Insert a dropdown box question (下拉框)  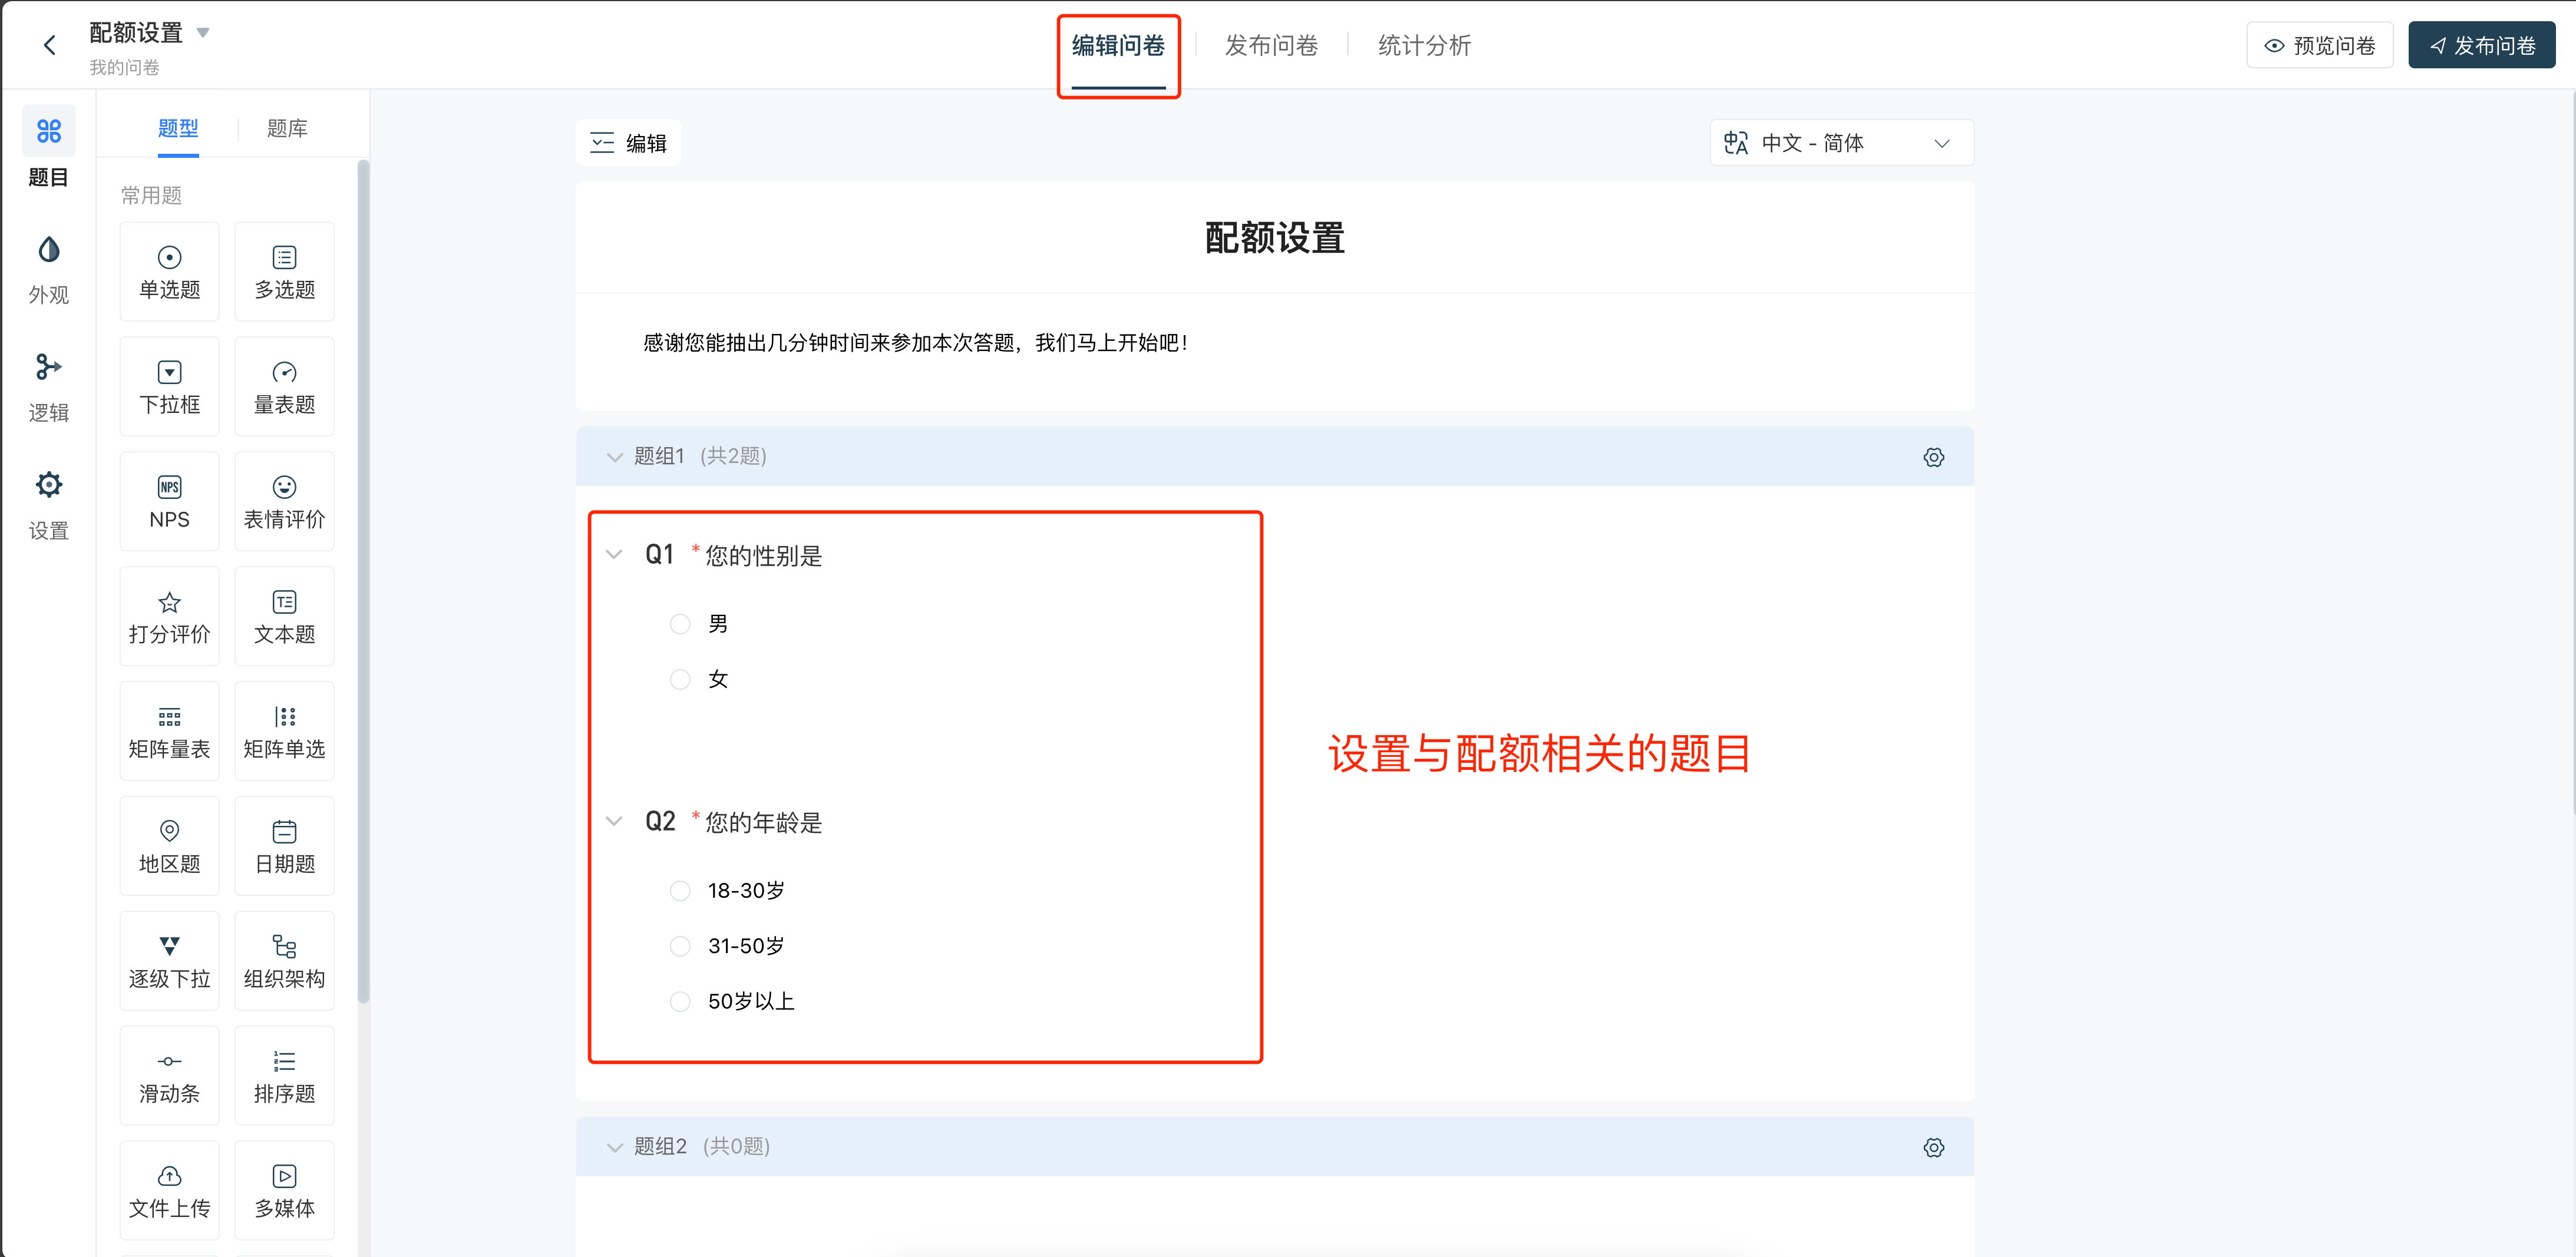[x=169, y=387]
